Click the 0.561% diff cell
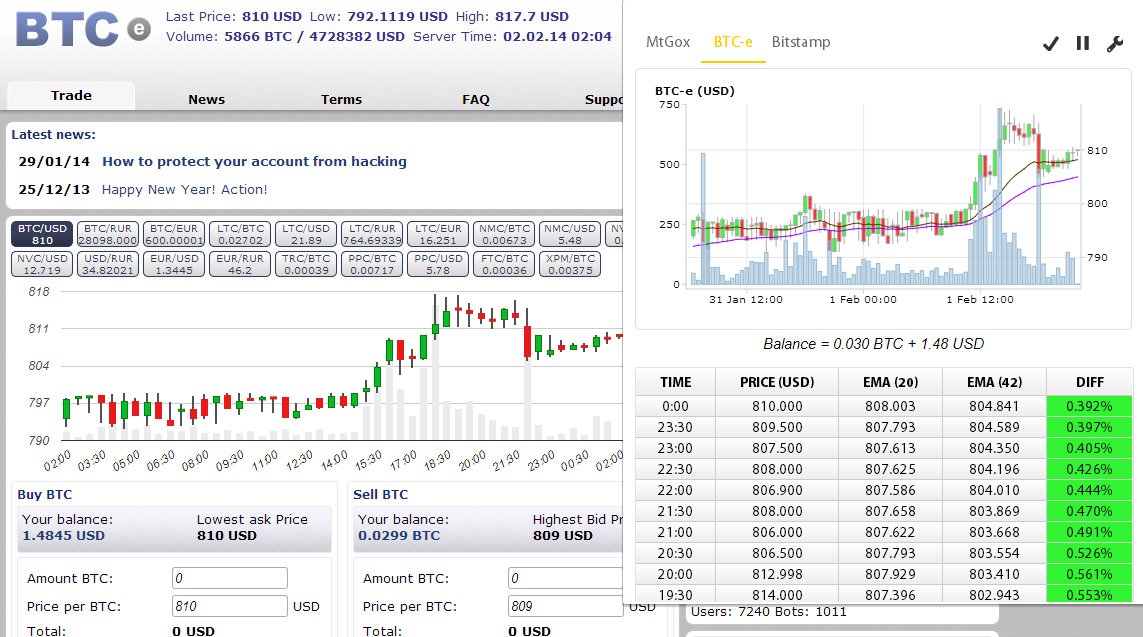Screen dimensions: 1143x637 click(x=1089, y=574)
